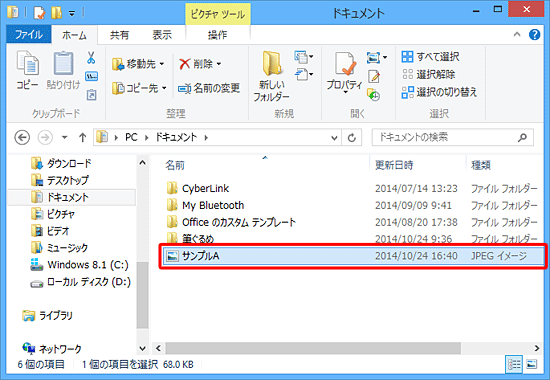Click the horizontal scrollbar right arrow
The width and height of the screenshot is (550, 380).
537,348
